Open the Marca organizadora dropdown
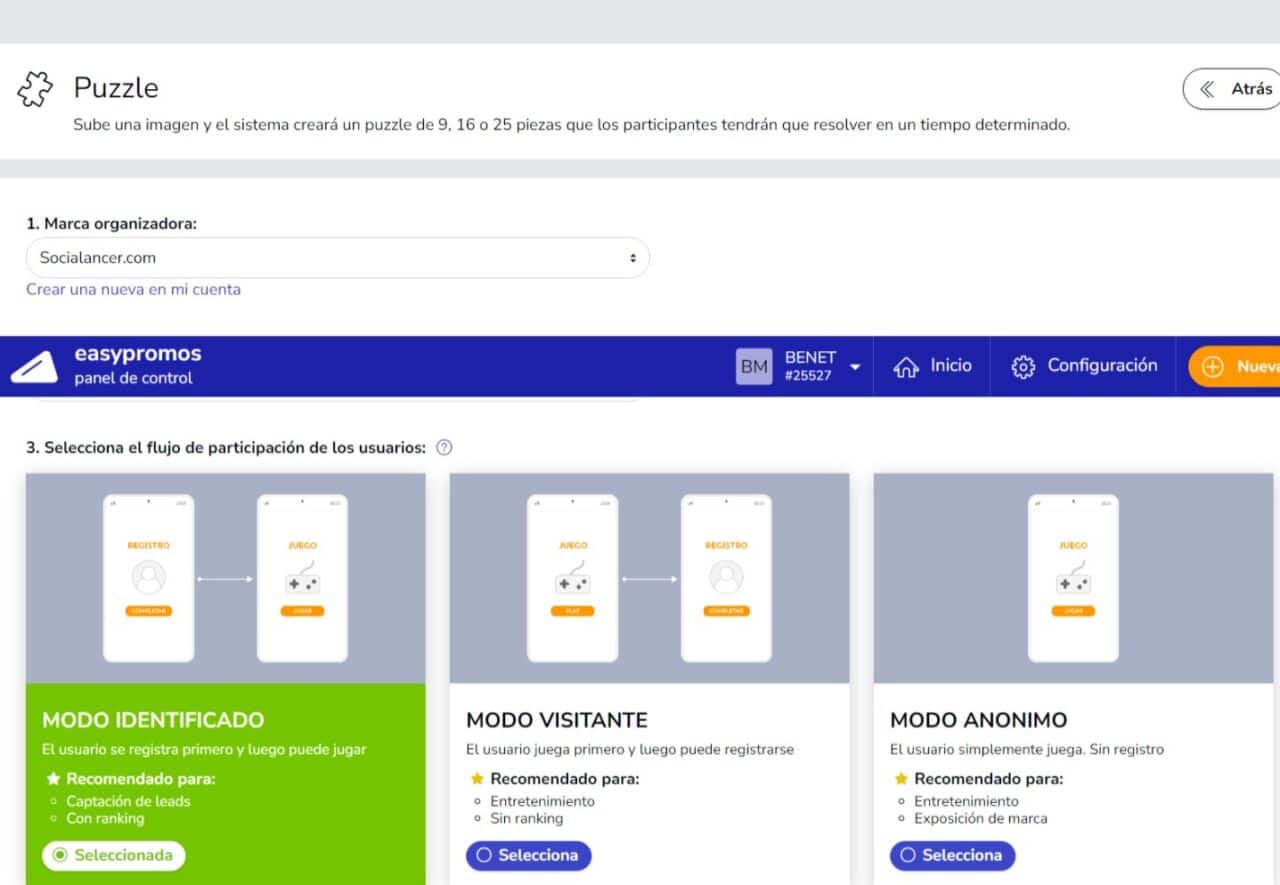 337,258
